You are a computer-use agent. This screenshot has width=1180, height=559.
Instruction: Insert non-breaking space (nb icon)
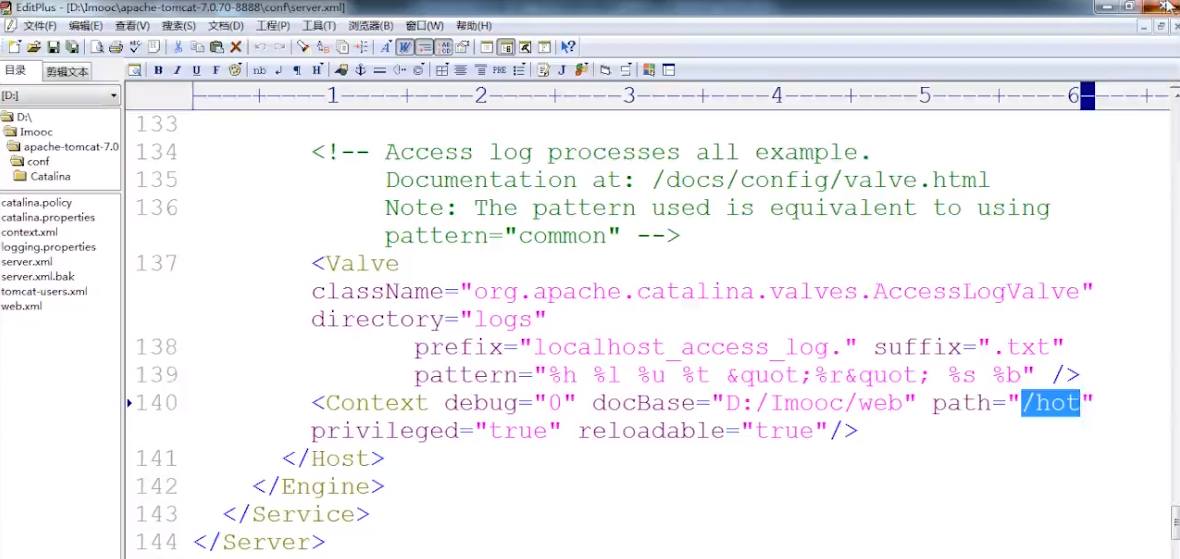(x=259, y=70)
